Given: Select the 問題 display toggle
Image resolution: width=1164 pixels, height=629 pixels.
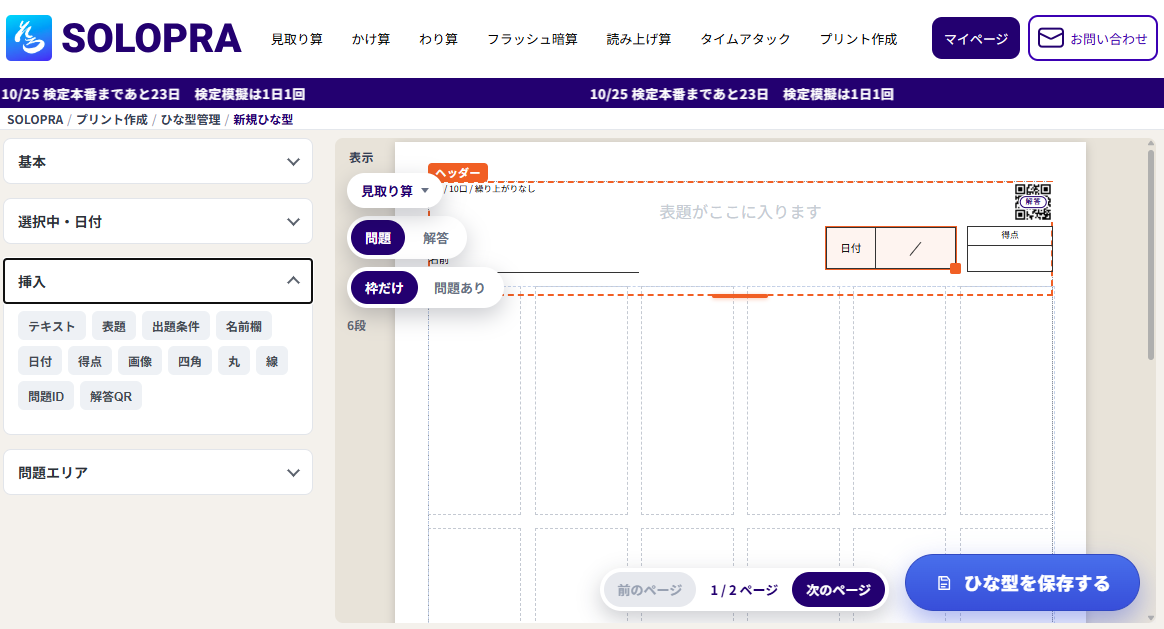Looking at the screenshot, I should pos(378,238).
